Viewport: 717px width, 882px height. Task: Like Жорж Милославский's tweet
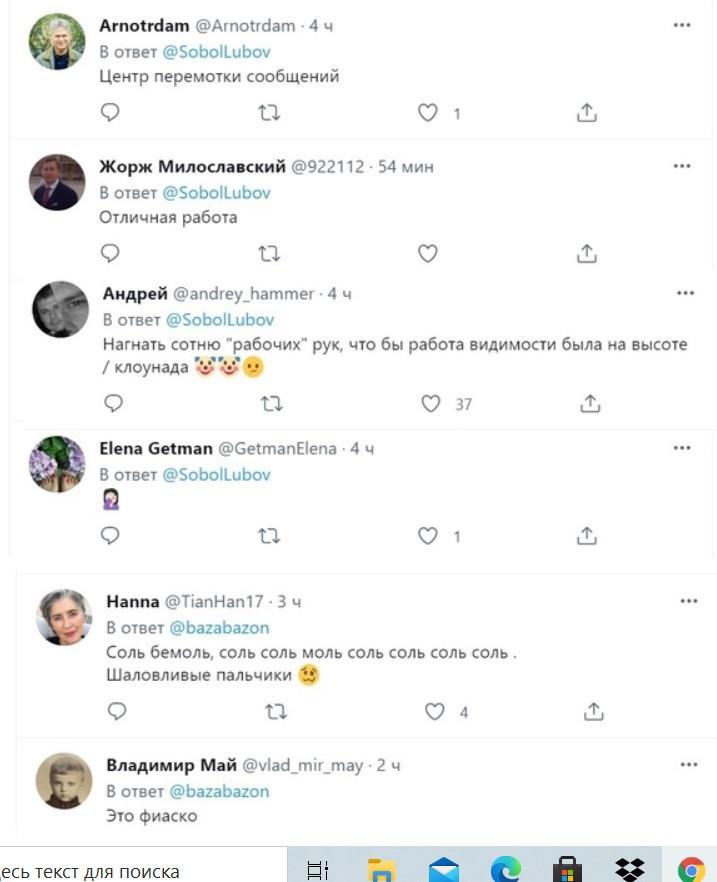point(428,253)
